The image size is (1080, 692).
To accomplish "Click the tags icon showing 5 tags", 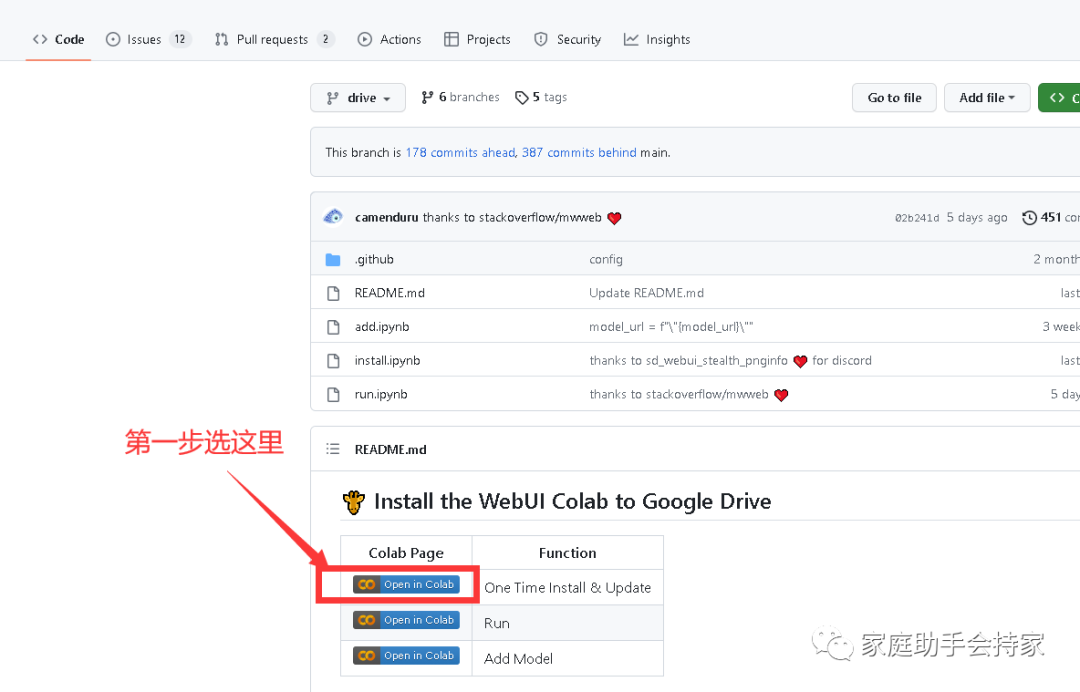I will coord(522,98).
